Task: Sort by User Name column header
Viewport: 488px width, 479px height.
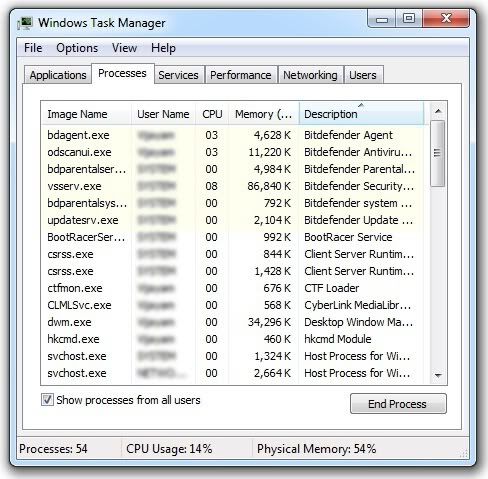Action: click(163, 114)
